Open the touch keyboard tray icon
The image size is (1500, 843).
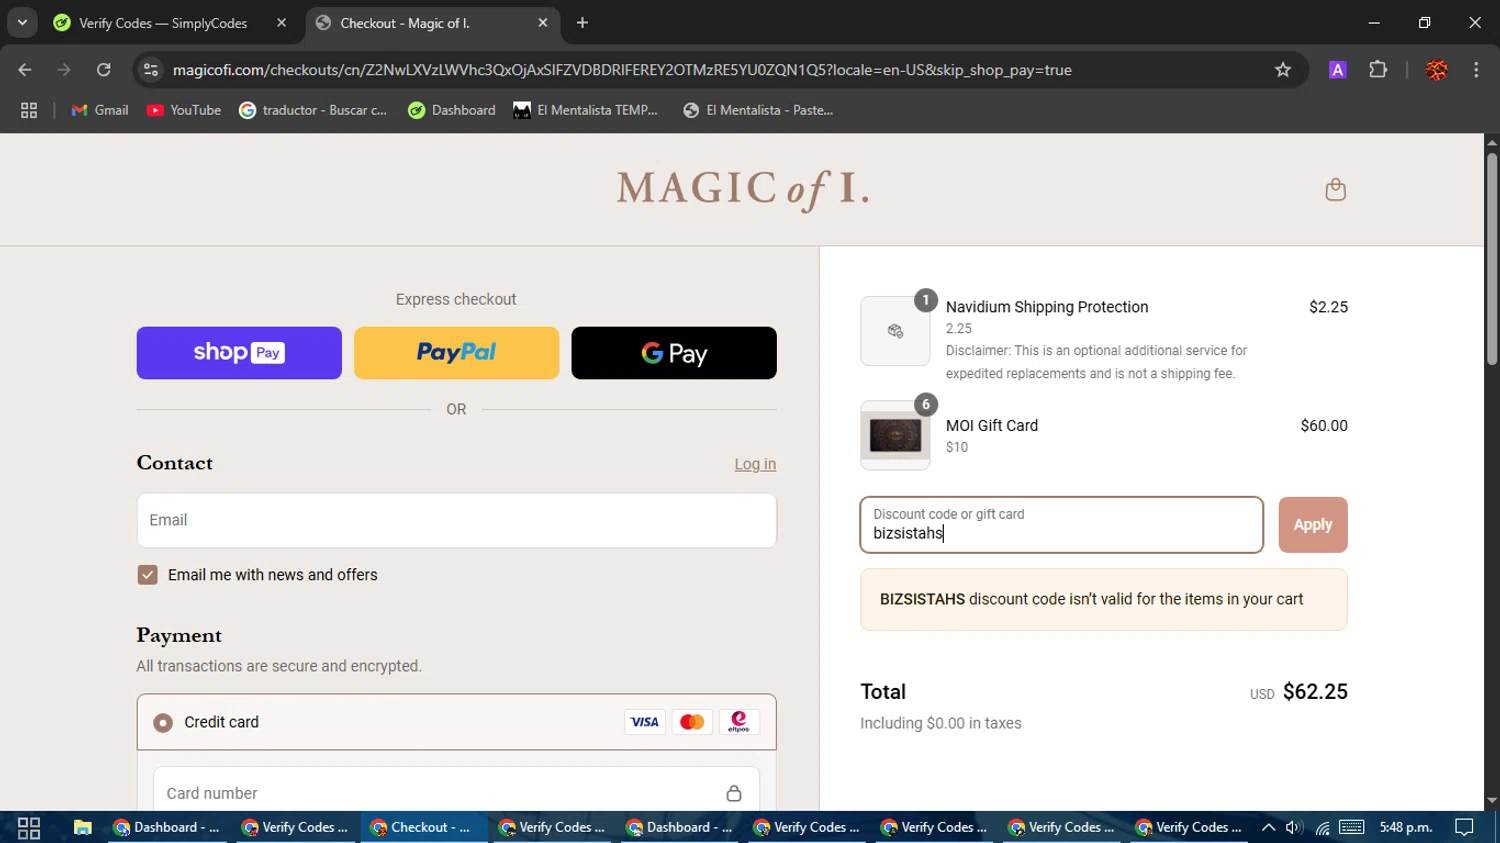click(1352, 827)
